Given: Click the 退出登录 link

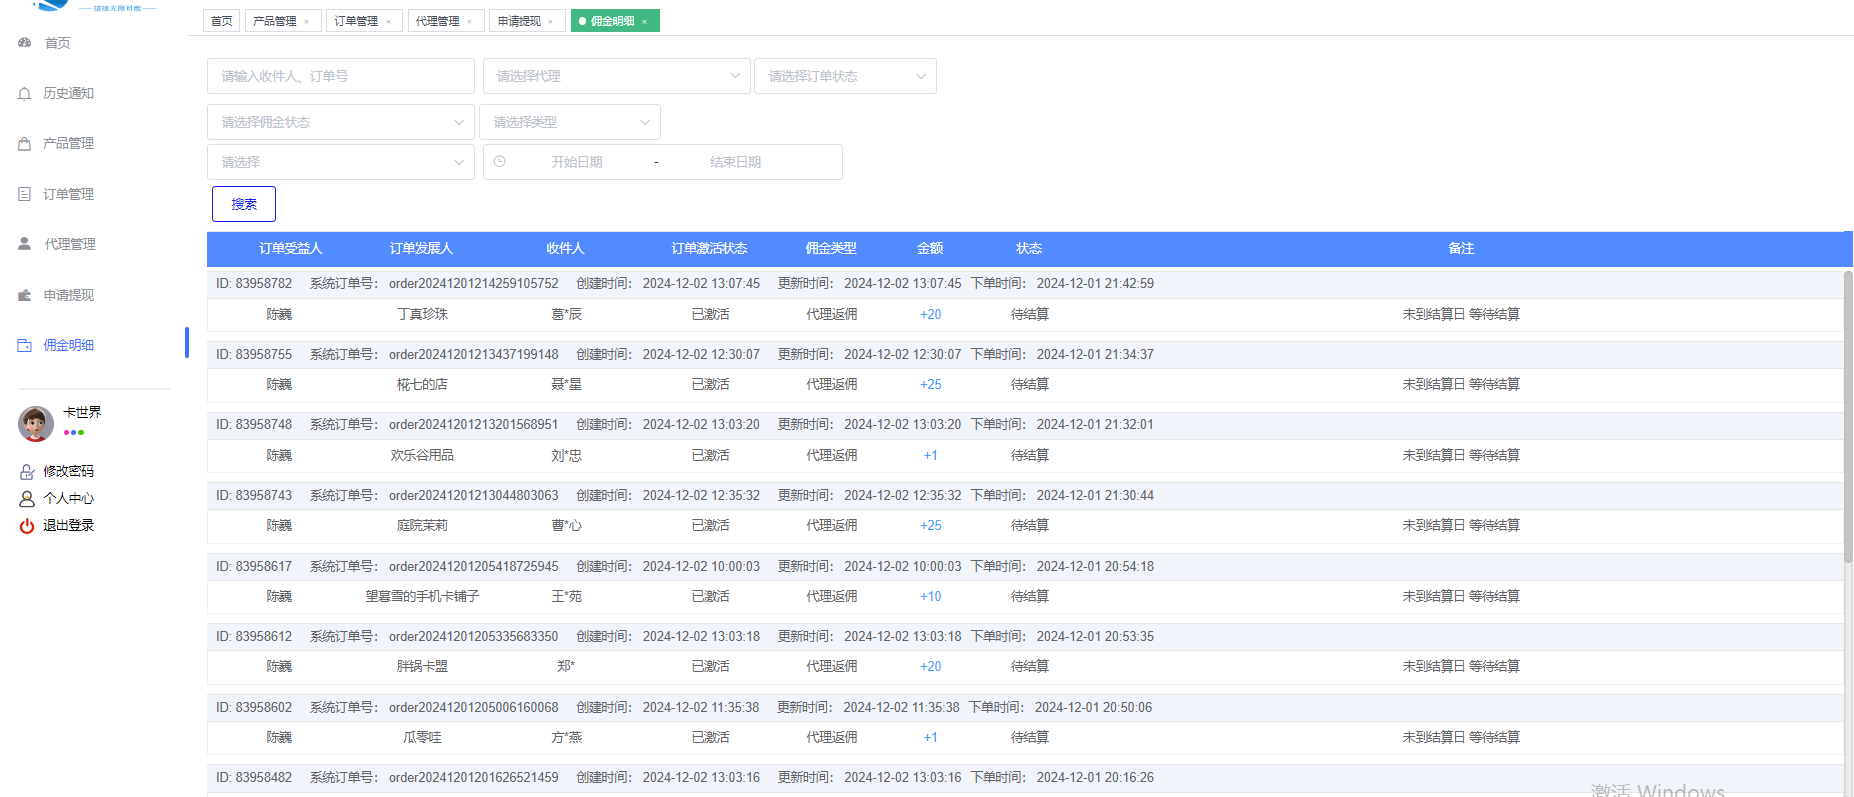Looking at the screenshot, I should coord(68,525).
